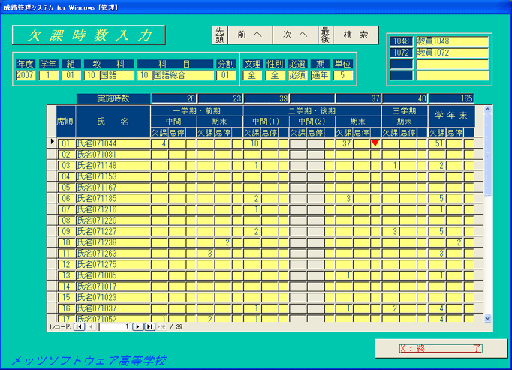Jump to last record in navigator bar
This screenshot has height=370, width=512.
149,327
